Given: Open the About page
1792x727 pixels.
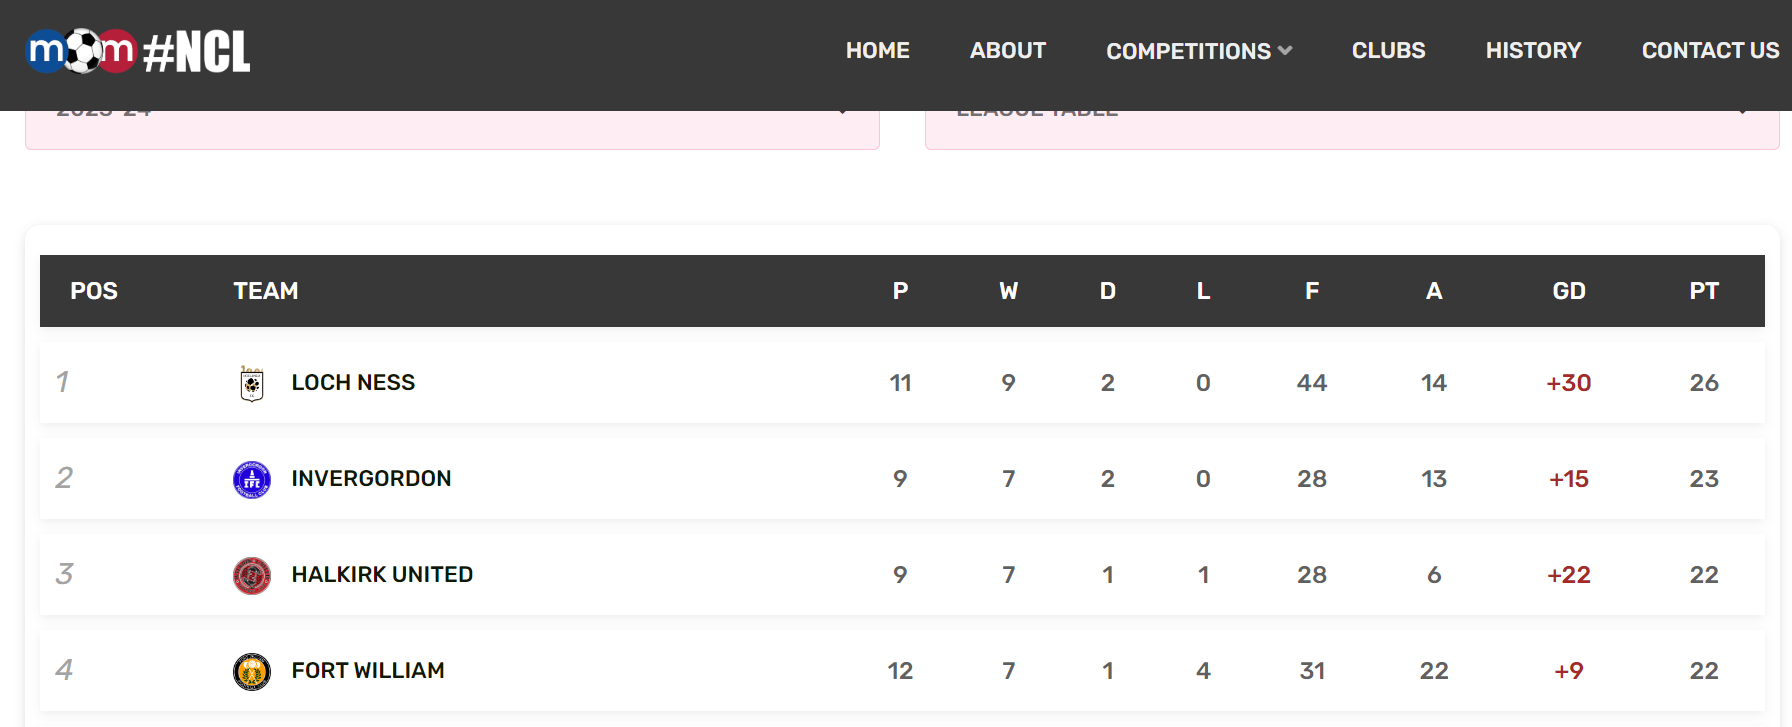Looking at the screenshot, I should point(1008,50).
